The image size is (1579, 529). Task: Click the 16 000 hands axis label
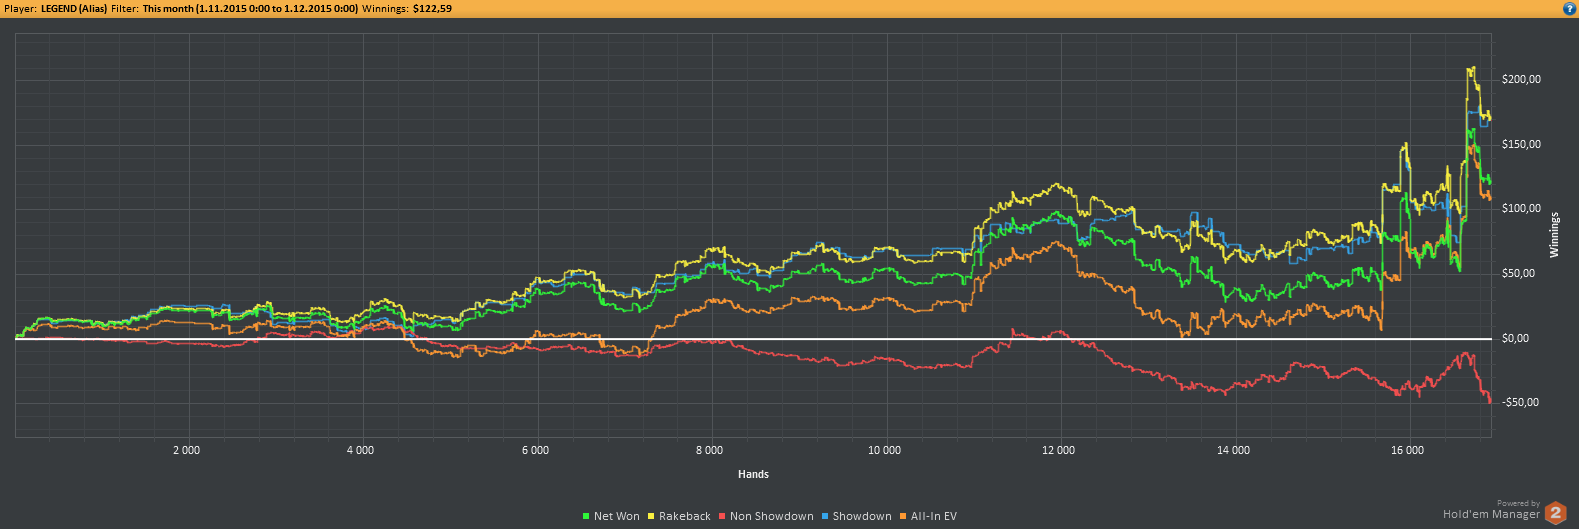click(x=1407, y=451)
